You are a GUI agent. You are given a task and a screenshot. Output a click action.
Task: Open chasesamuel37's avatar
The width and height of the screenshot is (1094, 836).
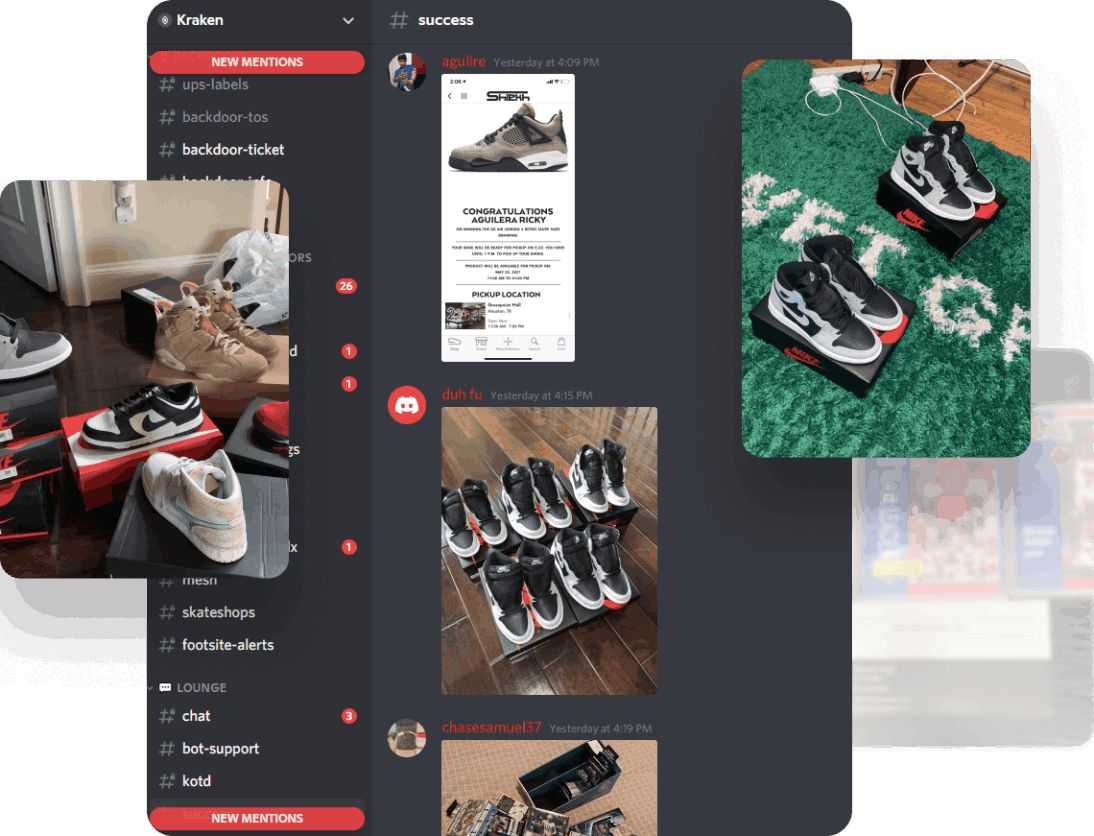click(407, 738)
